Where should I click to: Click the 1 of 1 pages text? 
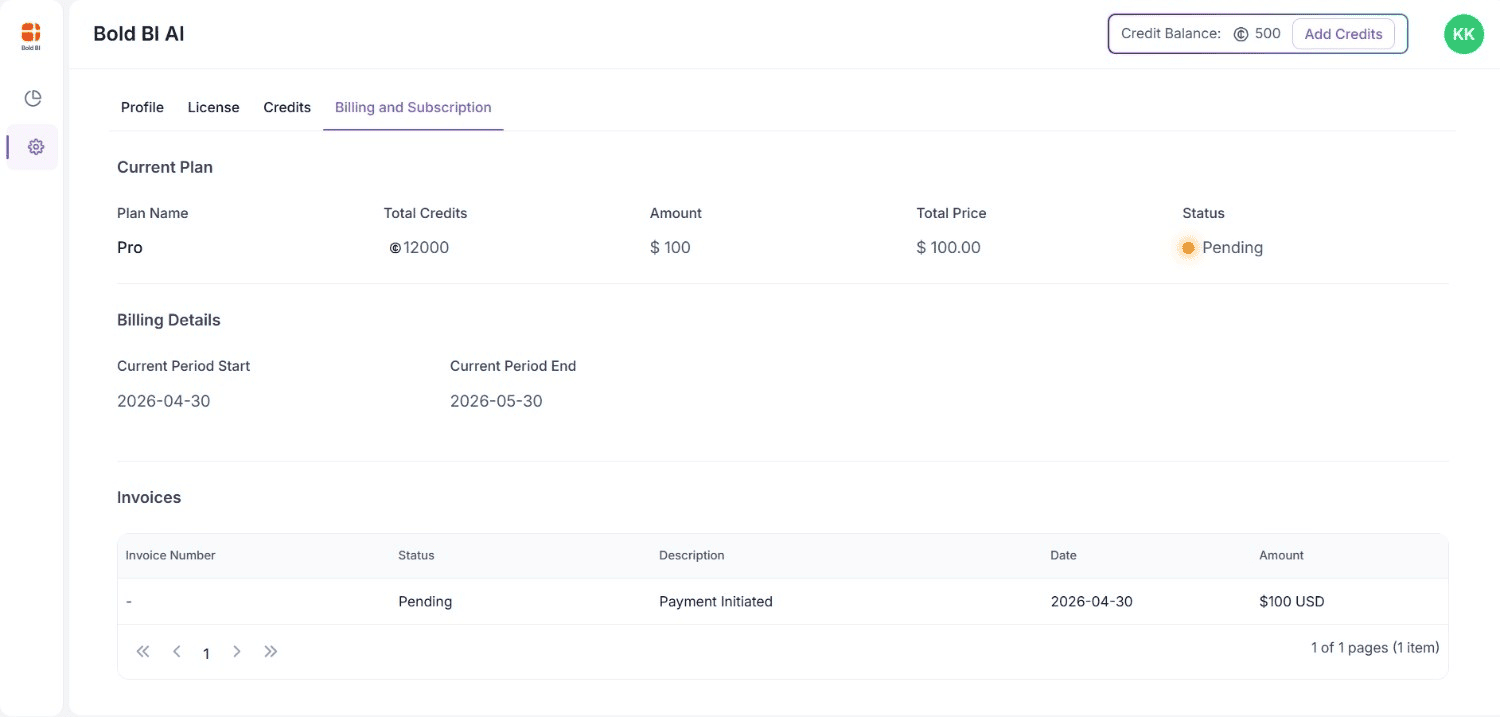pos(1375,648)
